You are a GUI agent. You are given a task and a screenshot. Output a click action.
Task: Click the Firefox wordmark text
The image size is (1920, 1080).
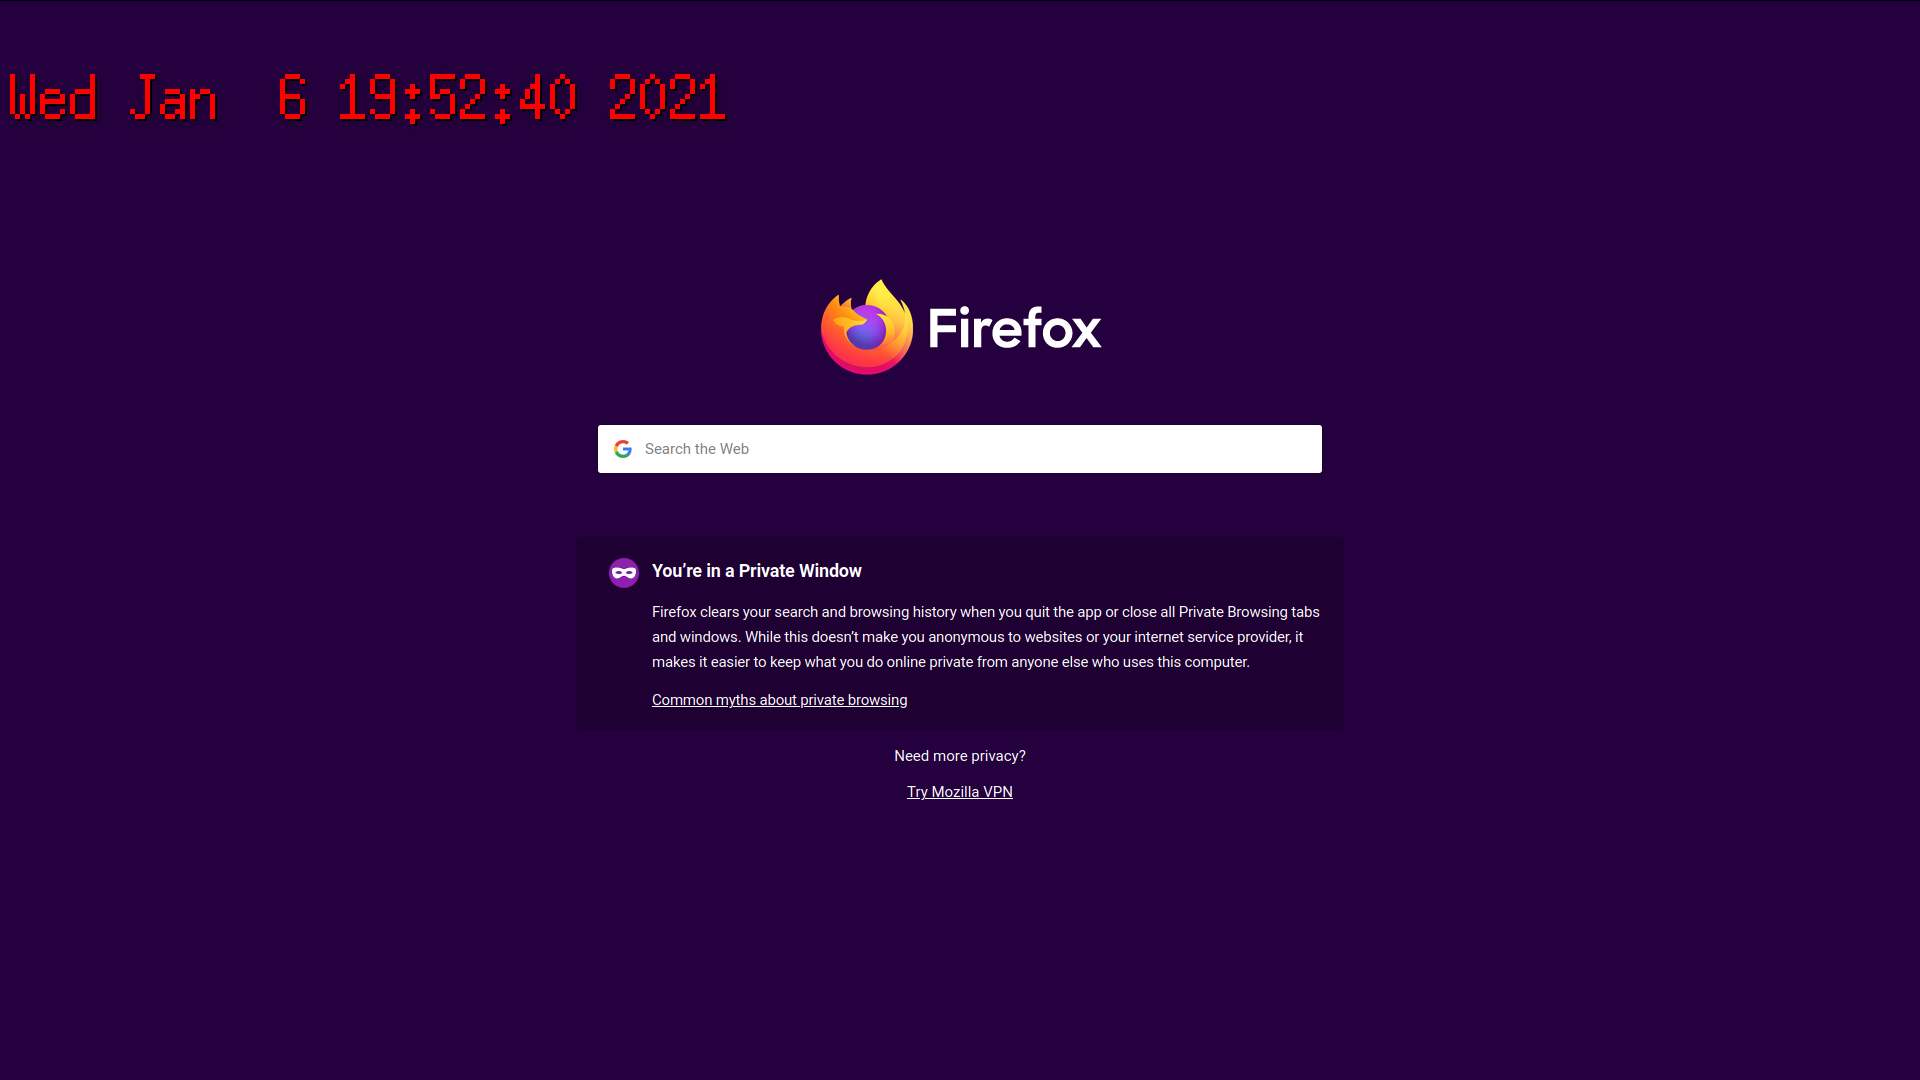pos(1014,328)
